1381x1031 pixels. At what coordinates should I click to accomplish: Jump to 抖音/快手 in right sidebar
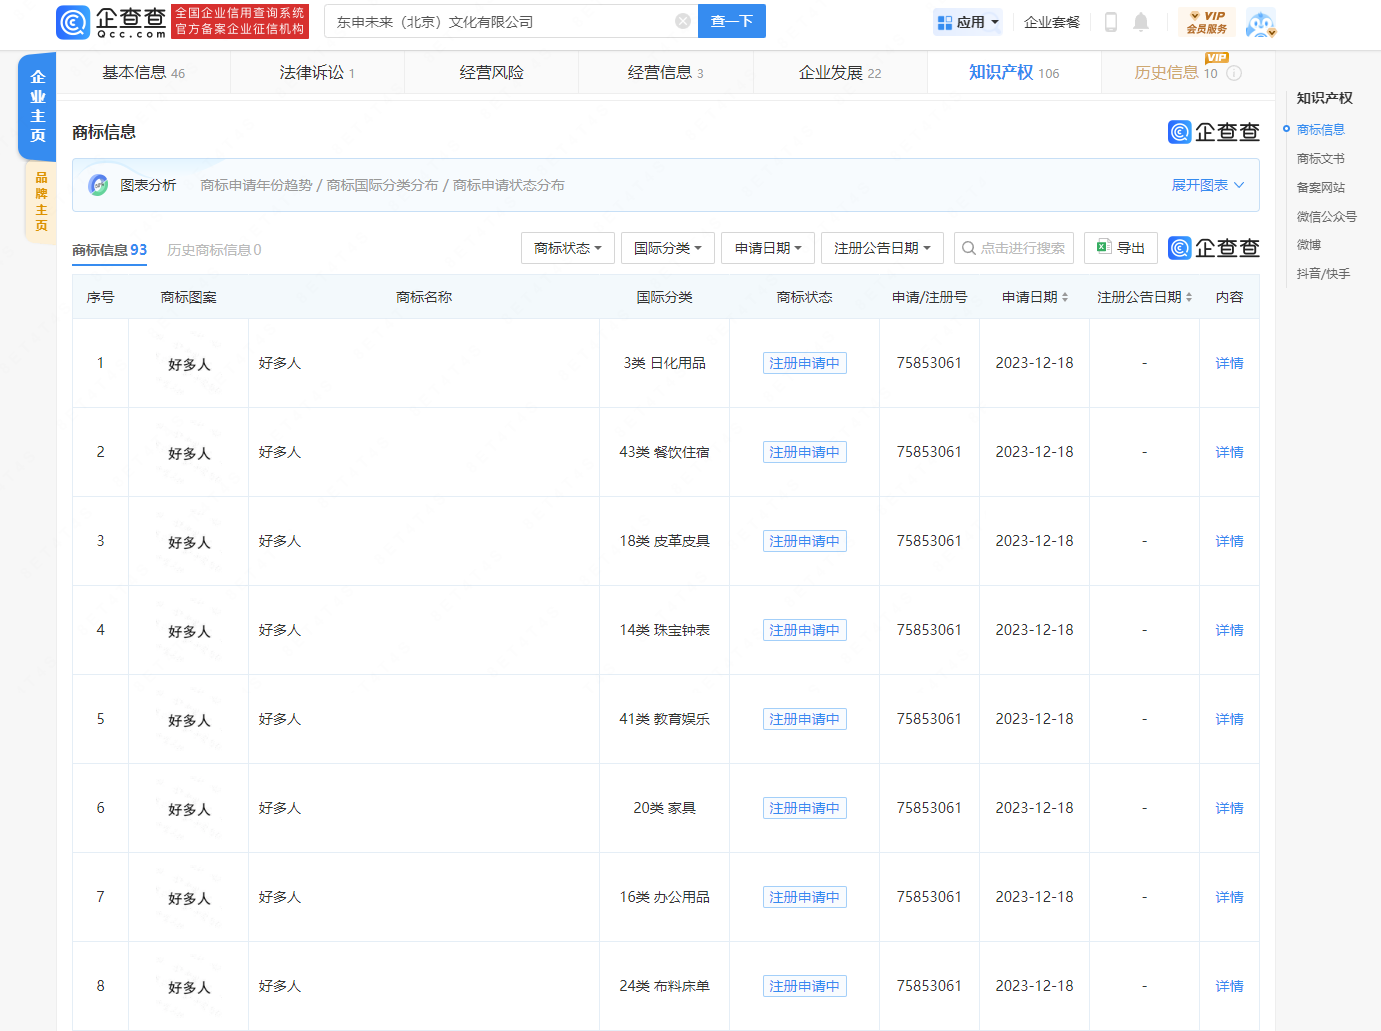[1323, 274]
